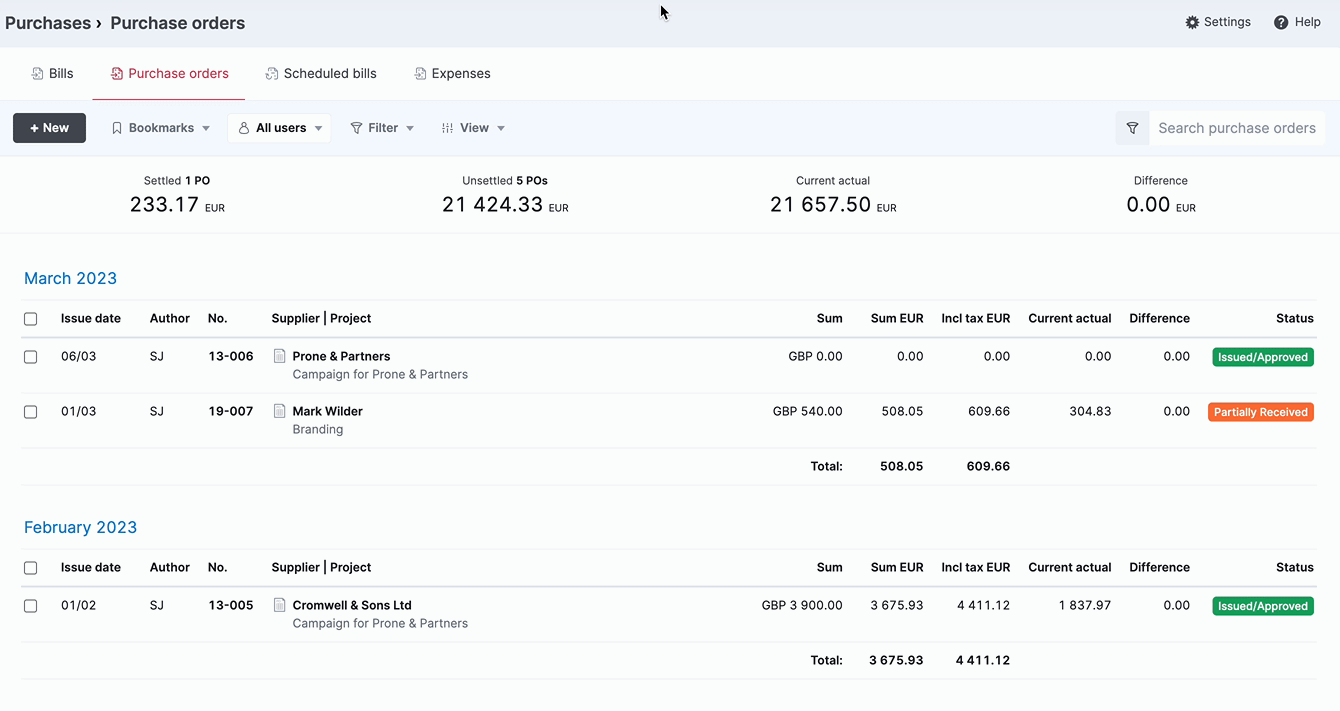Open document icon for Mark Wilder order
Viewport: 1340px width, 711px height.
(x=280, y=411)
